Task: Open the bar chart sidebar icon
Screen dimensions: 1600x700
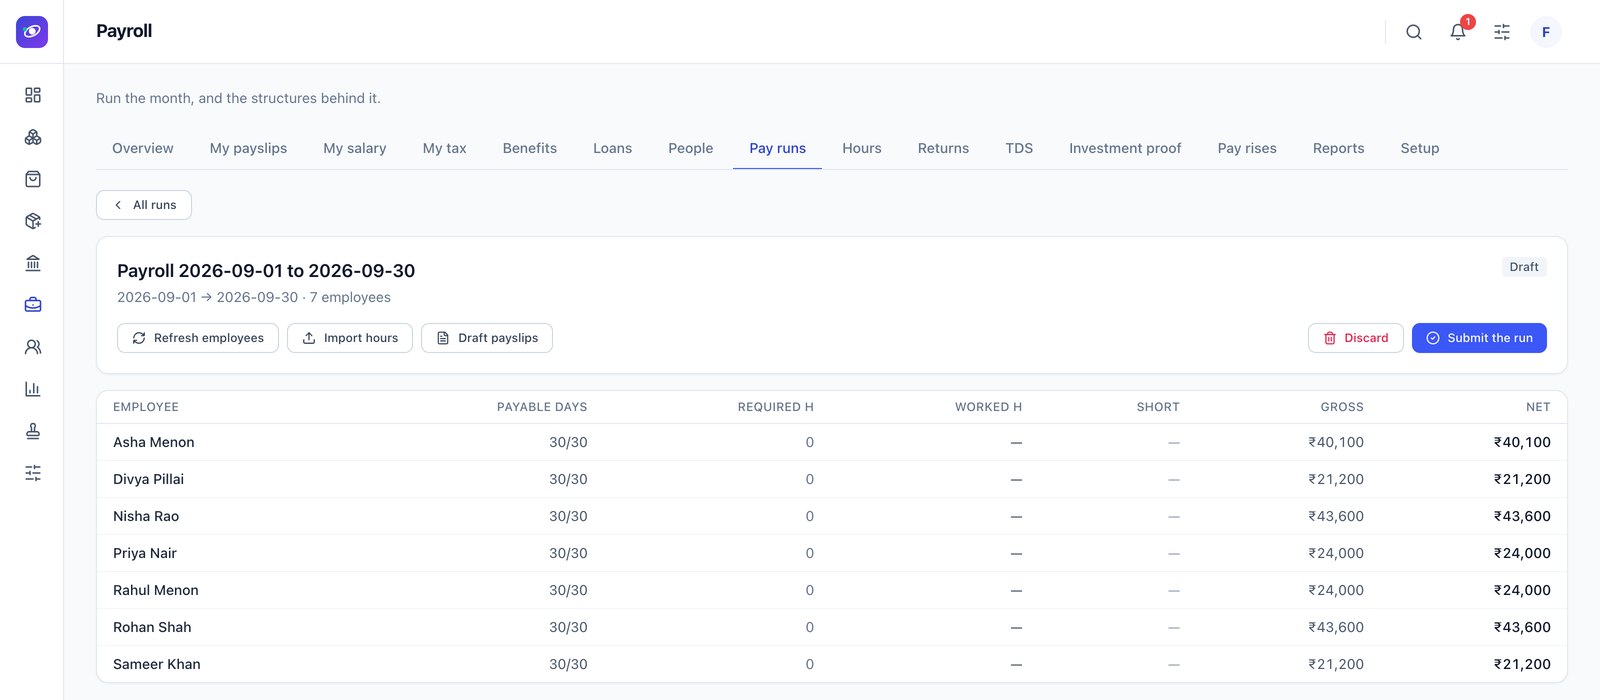Action: click(33, 389)
